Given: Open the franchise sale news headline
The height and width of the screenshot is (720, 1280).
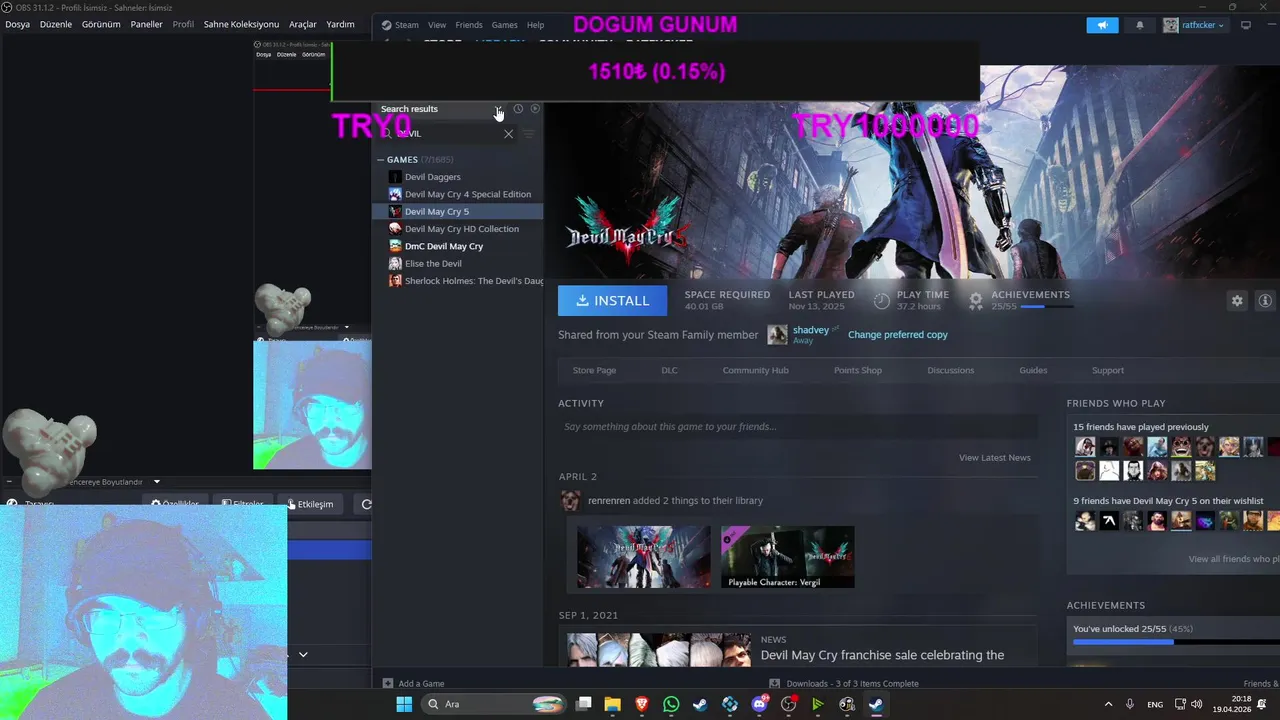Looking at the screenshot, I should point(882,656).
